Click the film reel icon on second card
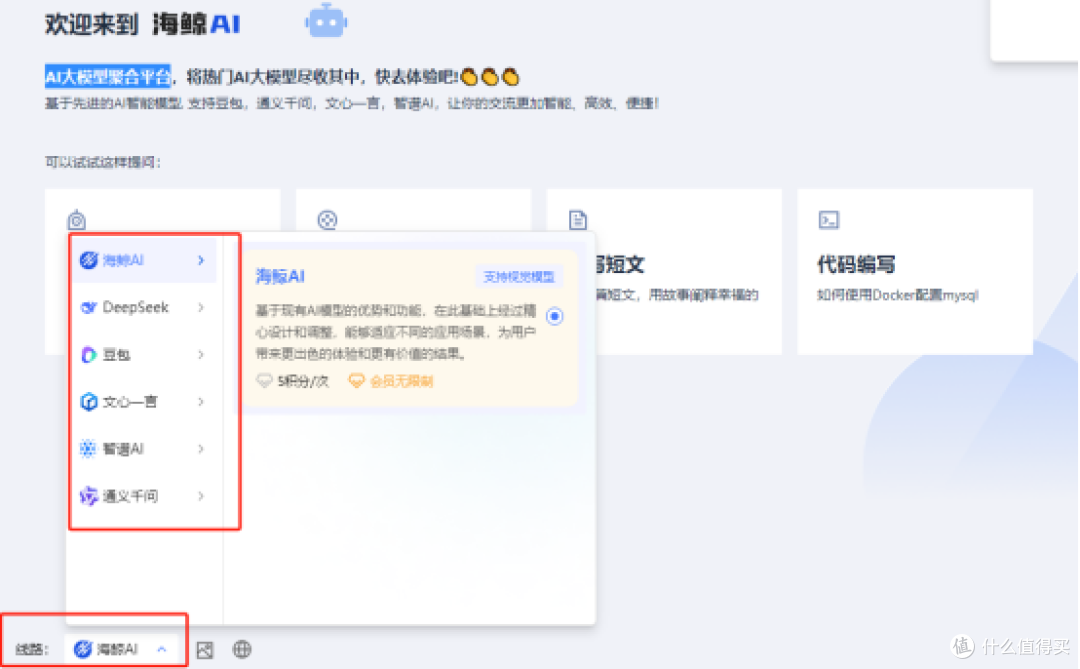 (x=327, y=220)
